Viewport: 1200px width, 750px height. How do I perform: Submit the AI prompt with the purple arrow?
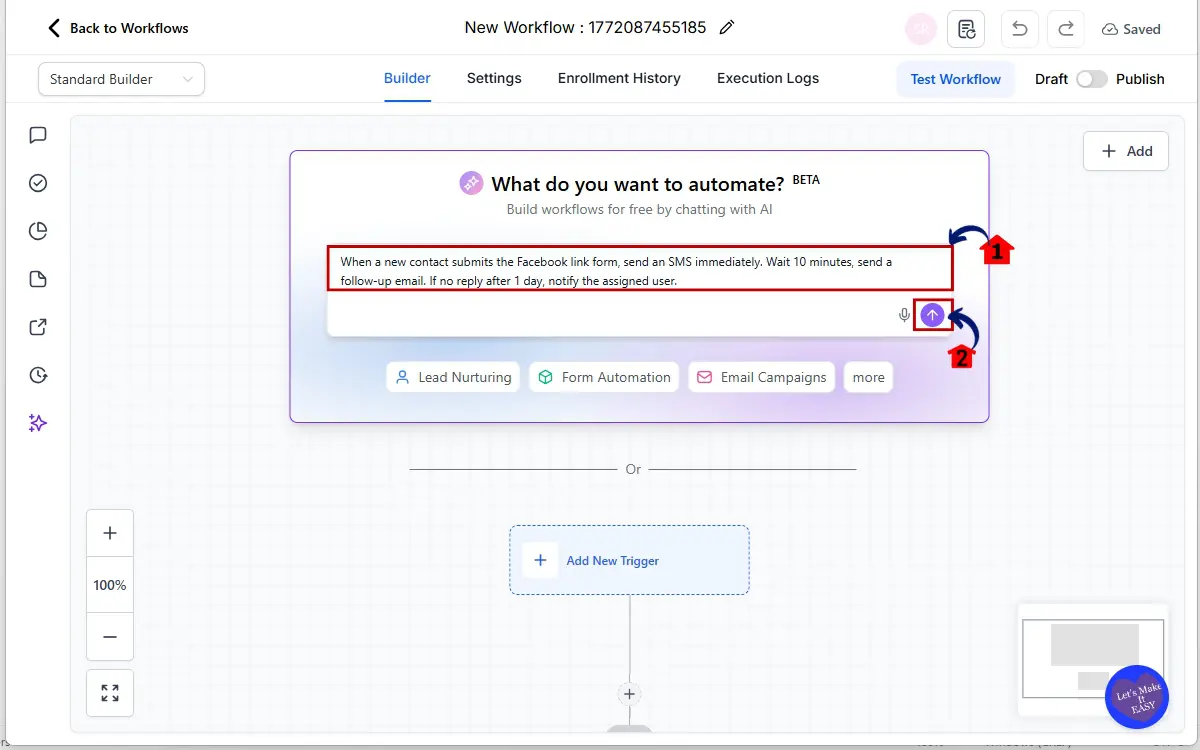click(932, 314)
